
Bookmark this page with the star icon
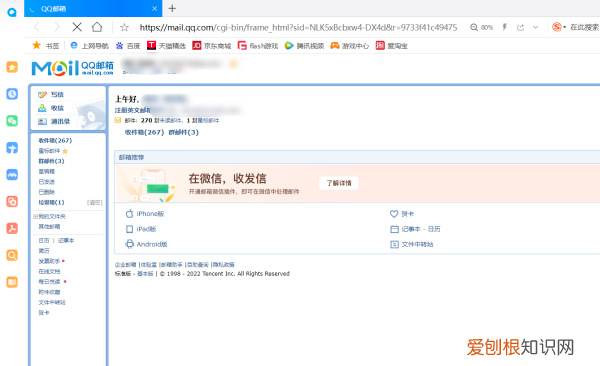pos(124,27)
